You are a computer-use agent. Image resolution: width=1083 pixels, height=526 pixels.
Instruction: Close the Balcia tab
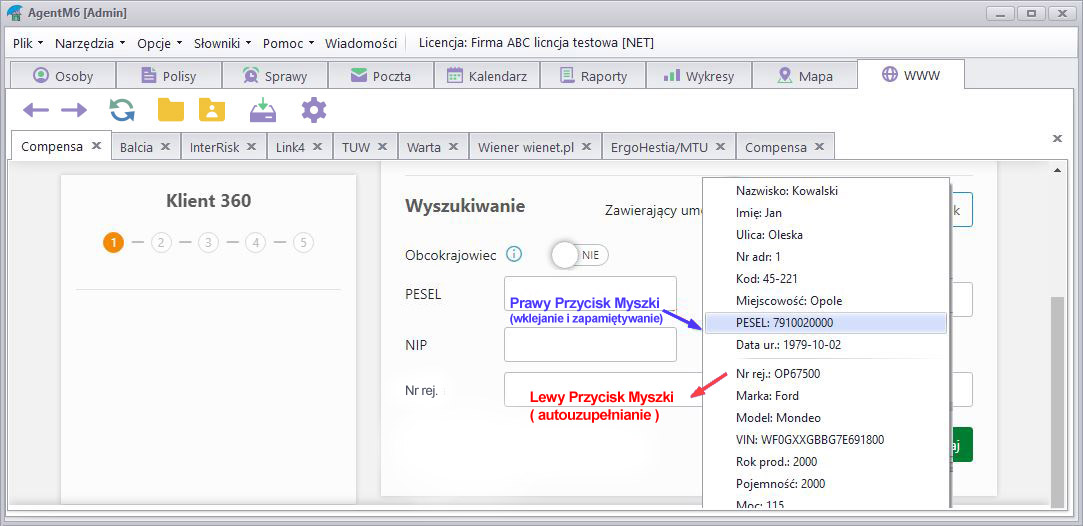[166, 146]
